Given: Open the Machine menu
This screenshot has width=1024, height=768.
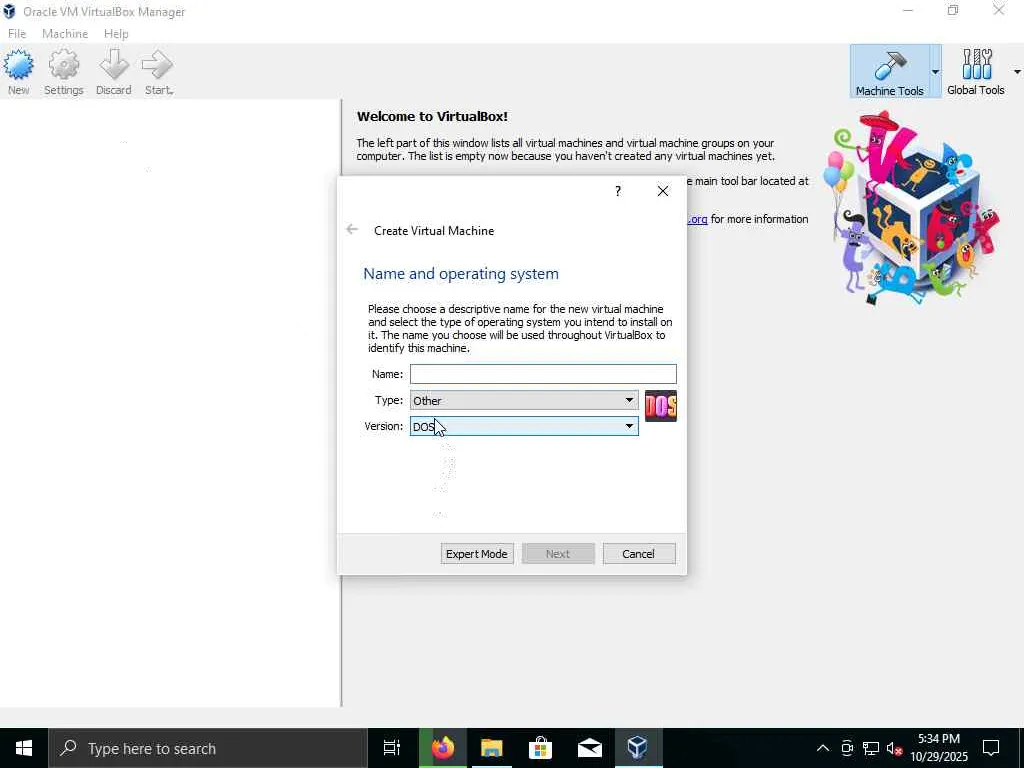Looking at the screenshot, I should [x=65, y=33].
